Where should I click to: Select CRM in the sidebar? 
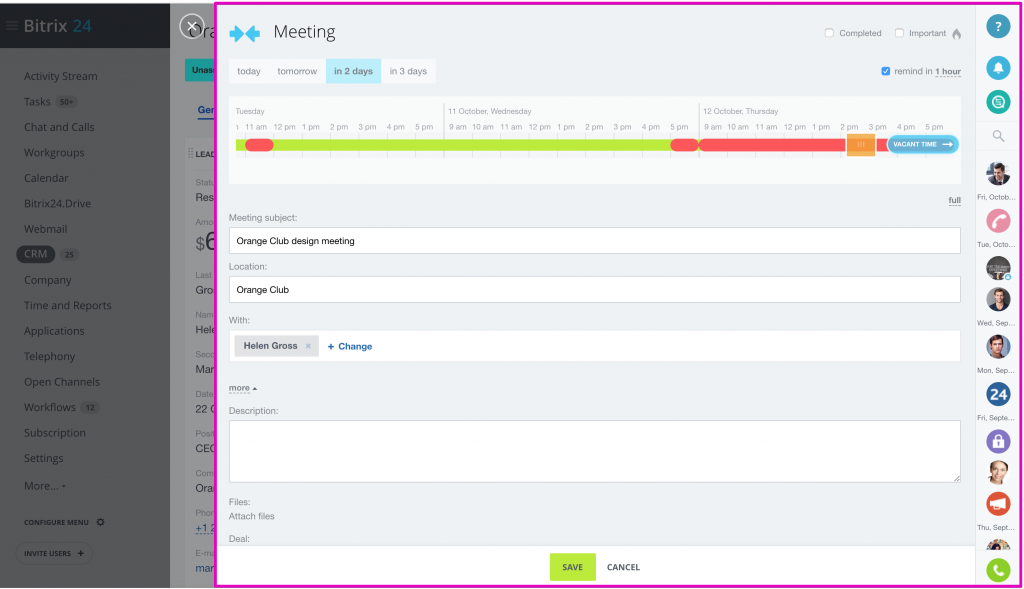tap(35, 254)
